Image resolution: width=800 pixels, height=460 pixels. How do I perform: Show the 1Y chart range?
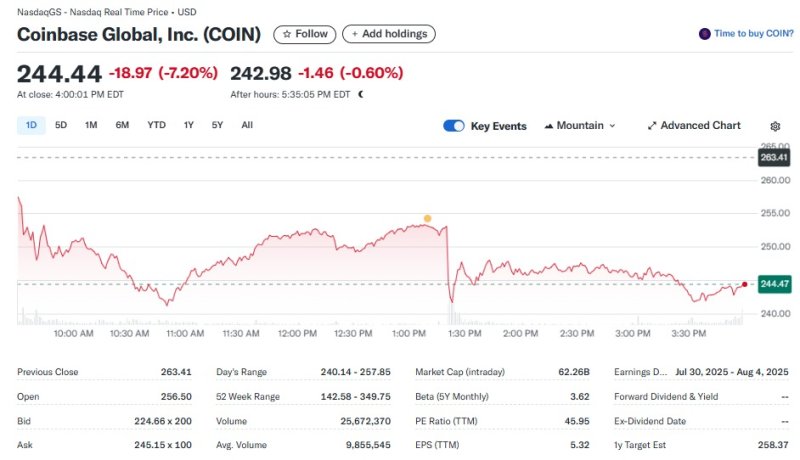[188, 125]
